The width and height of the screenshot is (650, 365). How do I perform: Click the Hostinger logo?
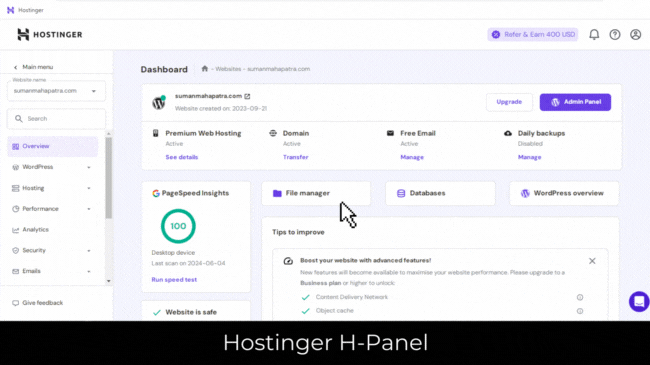coord(50,34)
